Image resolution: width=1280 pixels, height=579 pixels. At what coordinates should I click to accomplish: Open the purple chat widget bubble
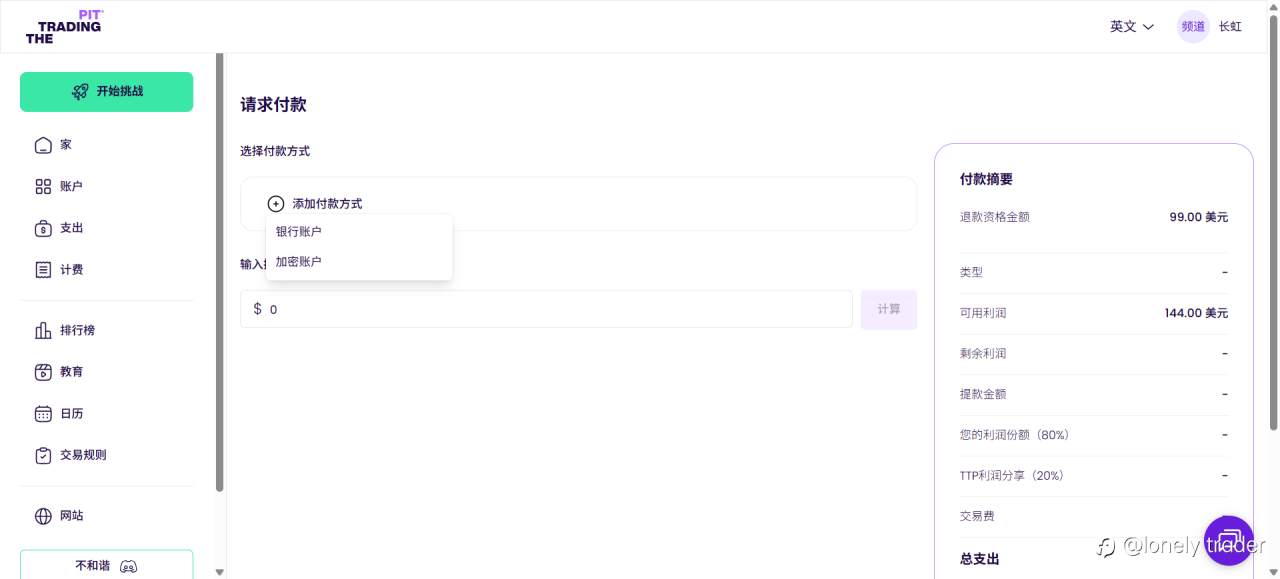coord(1229,541)
